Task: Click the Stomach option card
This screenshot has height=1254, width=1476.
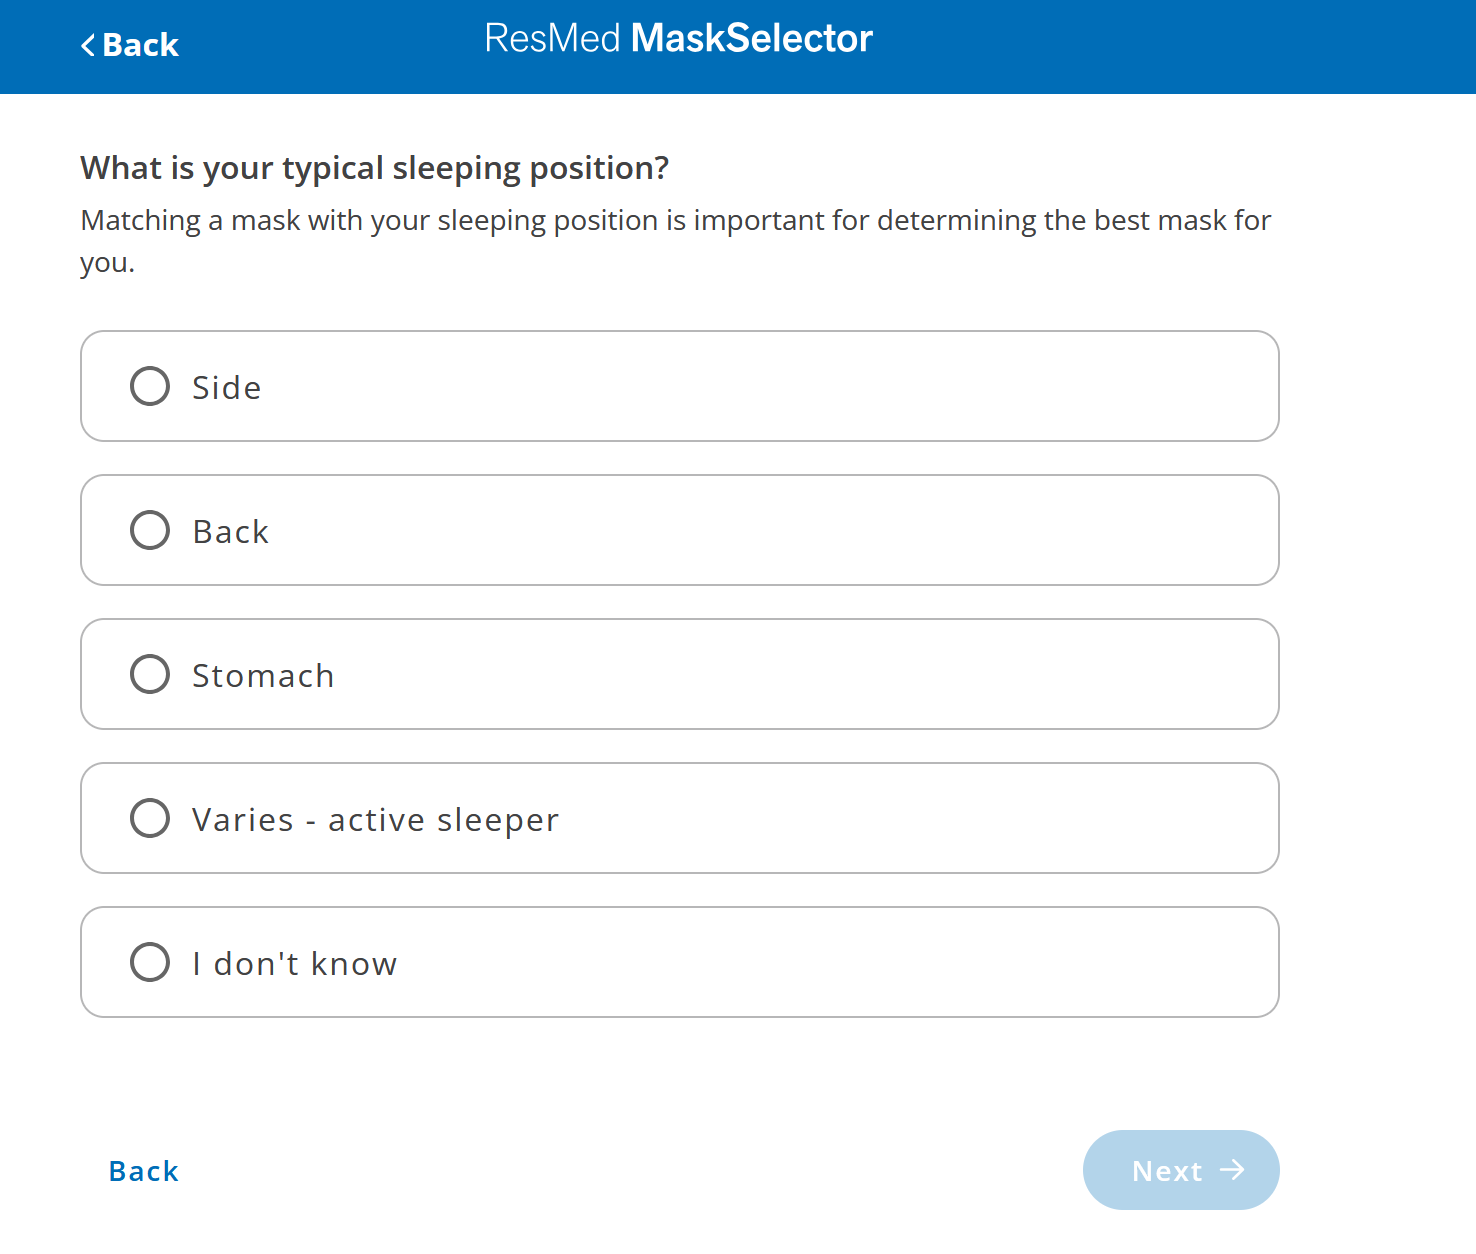Action: (680, 674)
